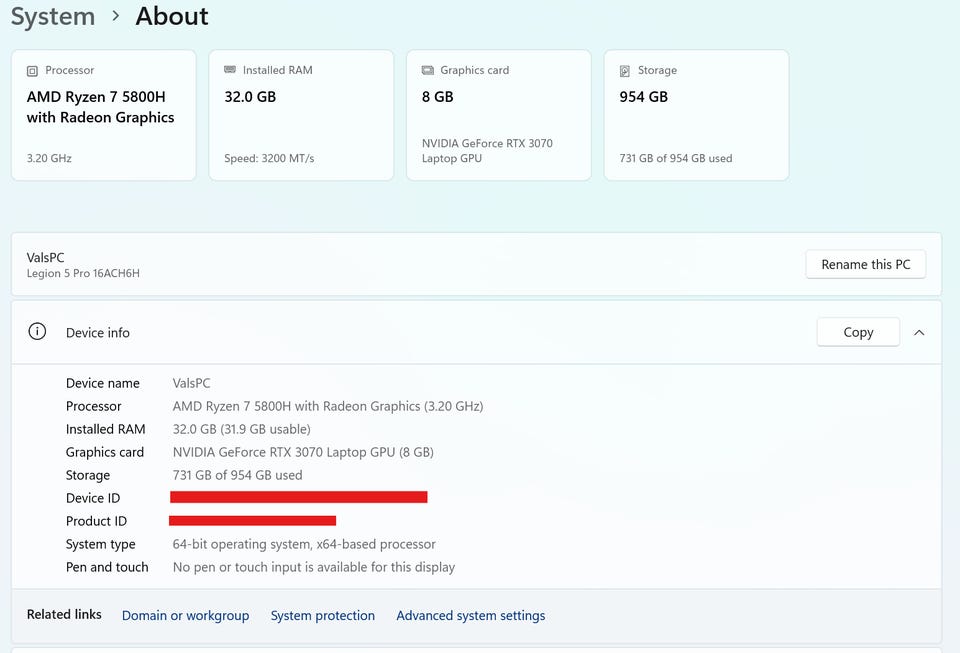The height and width of the screenshot is (653, 960).
Task: Select the 954 GB storage value
Action: (643, 97)
